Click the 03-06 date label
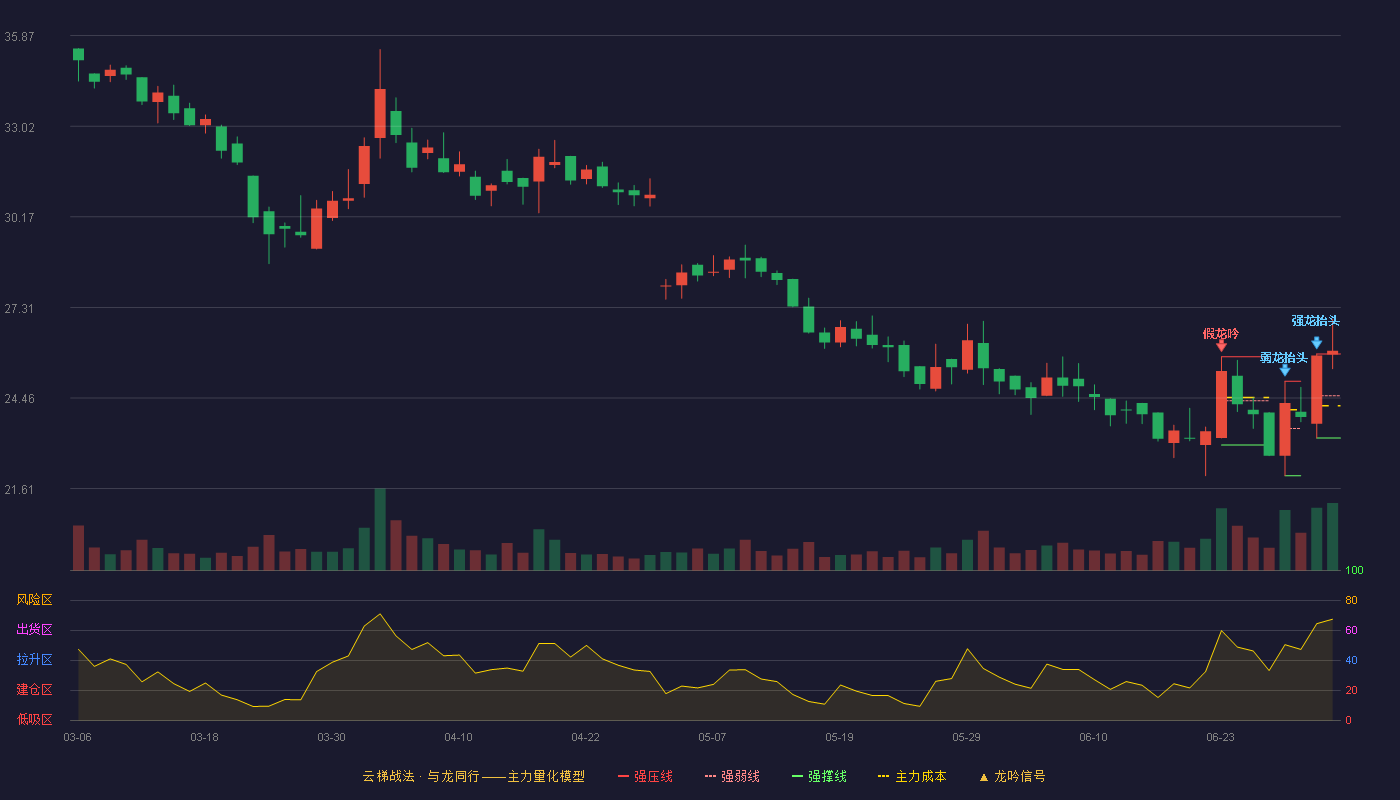Image resolution: width=1400 pixels, height=800 pixels. (x=77, y=737)
